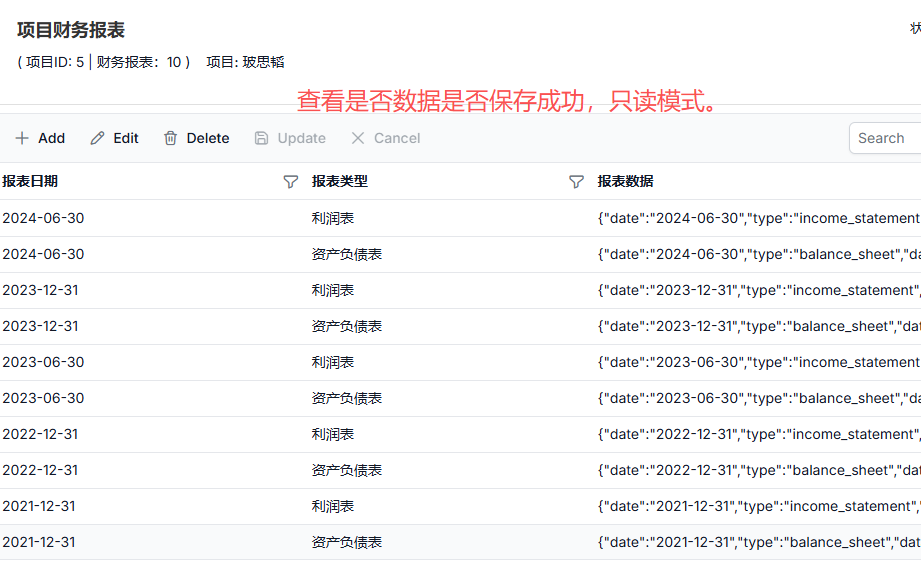Screen dimensions: 921x564
Task: Click the 项目: 玻思韬 label
Action: pyautogui.click(x=246, y=62)
